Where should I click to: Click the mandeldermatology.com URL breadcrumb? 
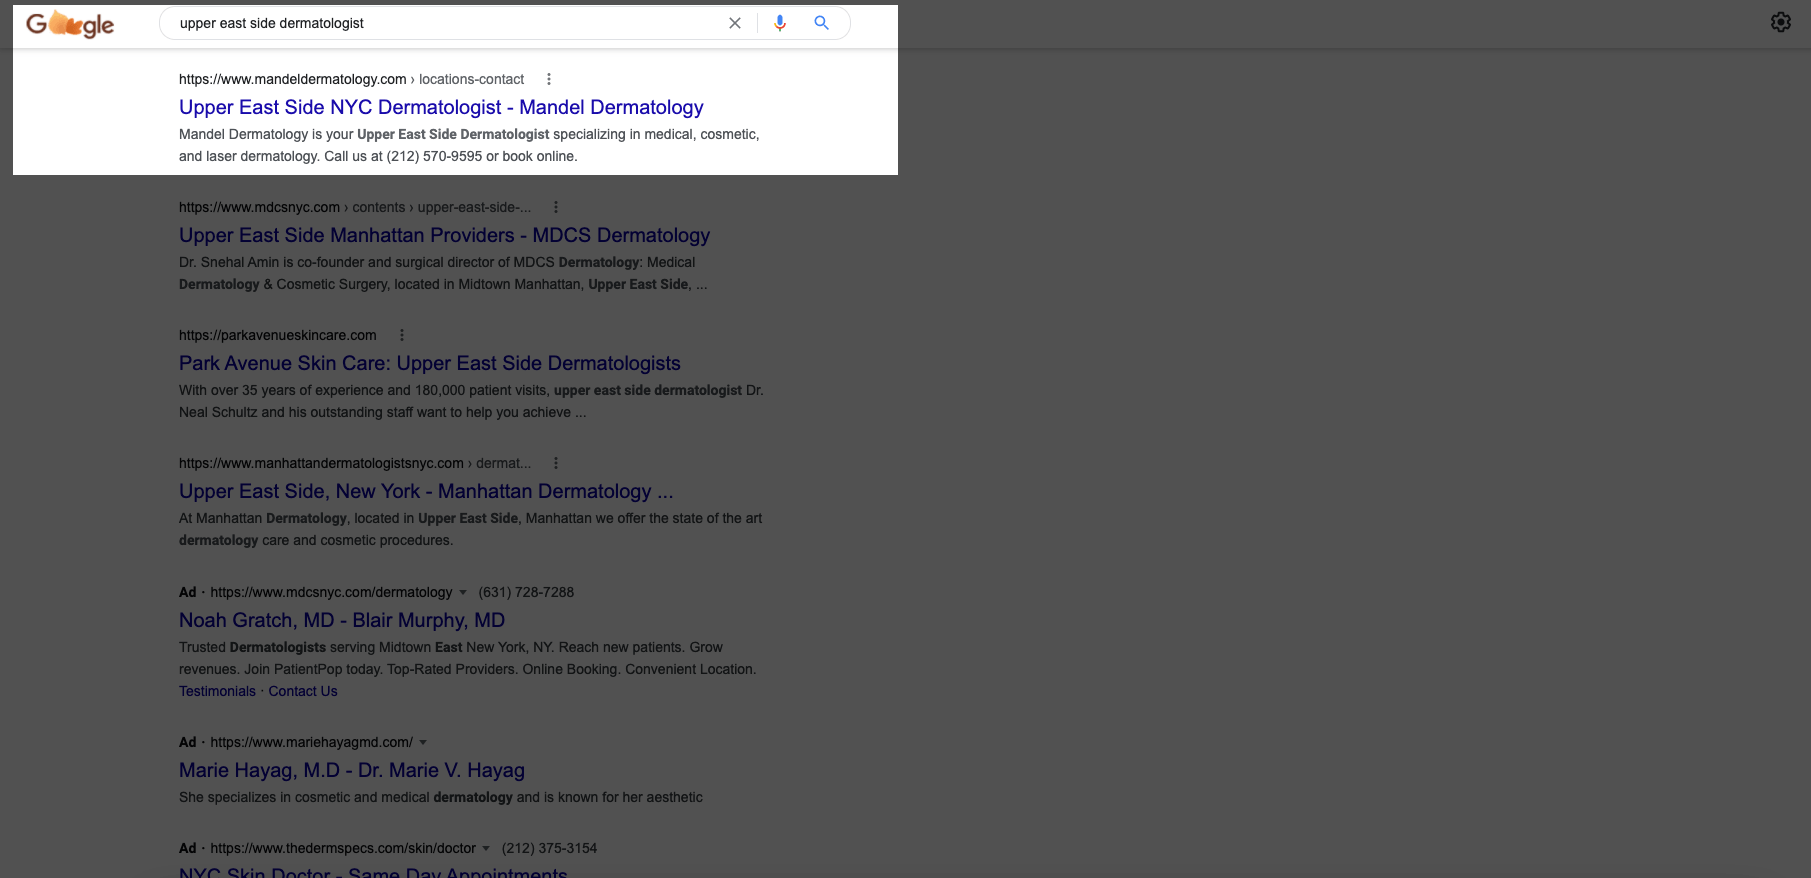click(x=351, y=79)
